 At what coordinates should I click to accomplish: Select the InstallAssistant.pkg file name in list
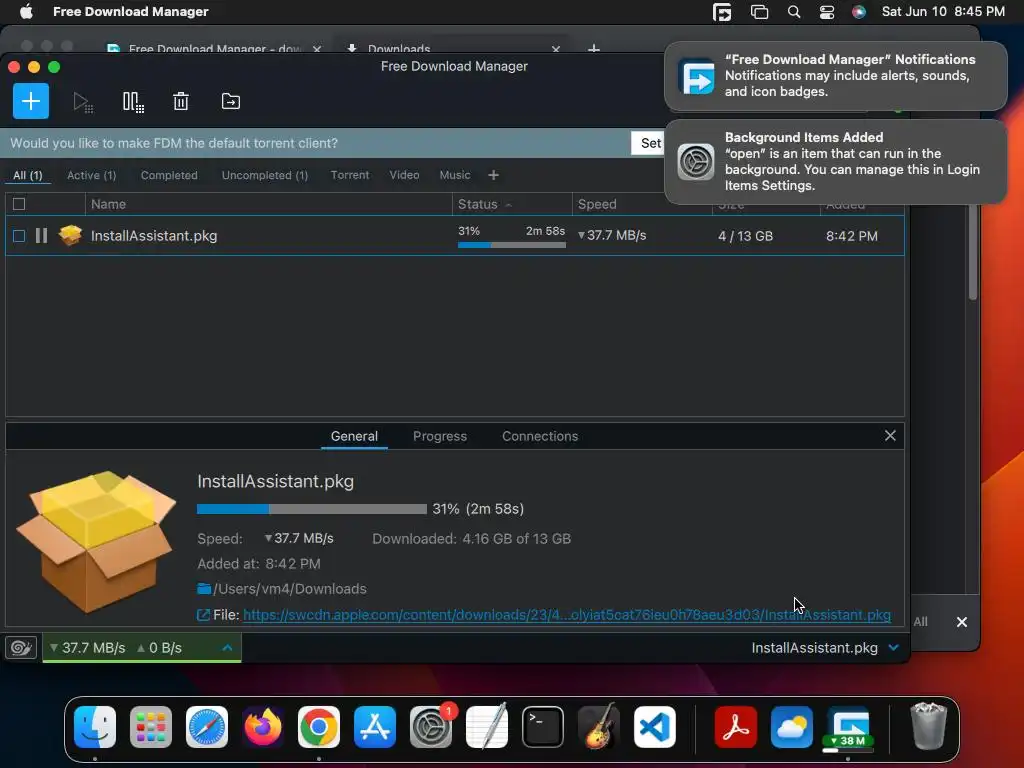point(154,236)
